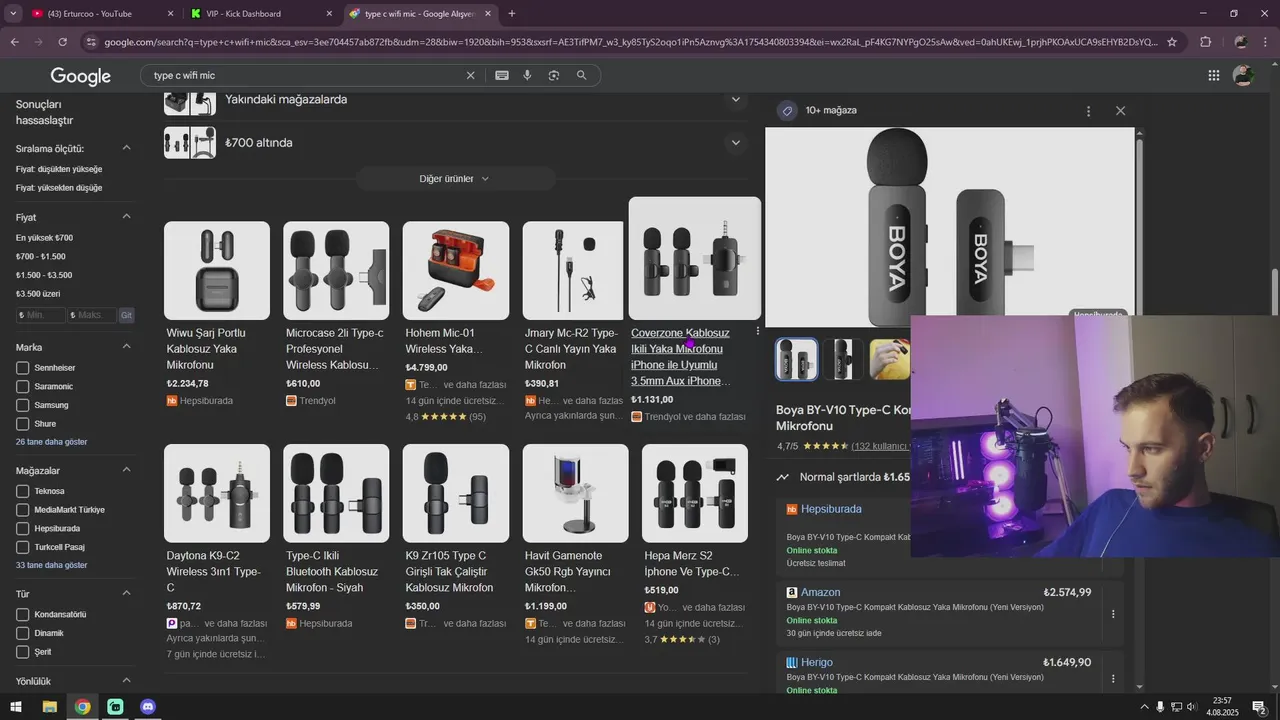Switch to the Ertucoo YouTube tab
1280x720 pixels.
click(100, 14)
